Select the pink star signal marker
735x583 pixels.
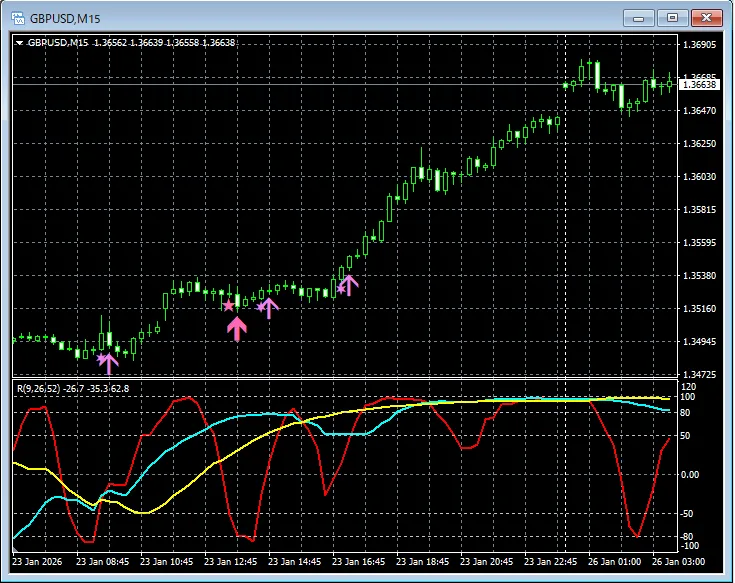228,305
